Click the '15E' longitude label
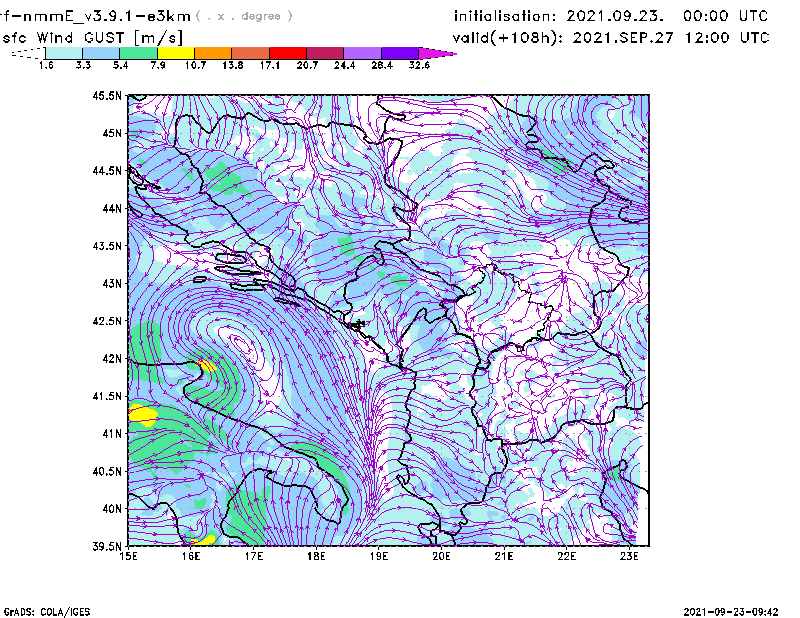This screenshot has height=618, width=800. (128, 556)
